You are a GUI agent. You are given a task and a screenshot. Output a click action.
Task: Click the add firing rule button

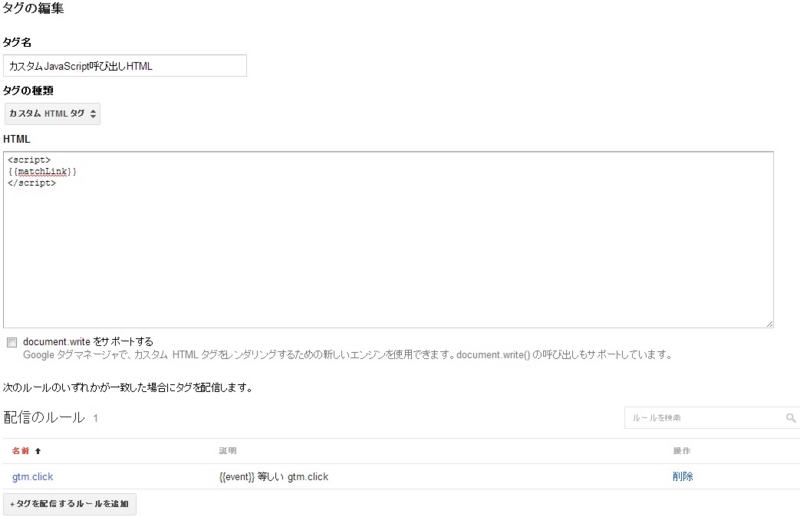tap(69, 504)
